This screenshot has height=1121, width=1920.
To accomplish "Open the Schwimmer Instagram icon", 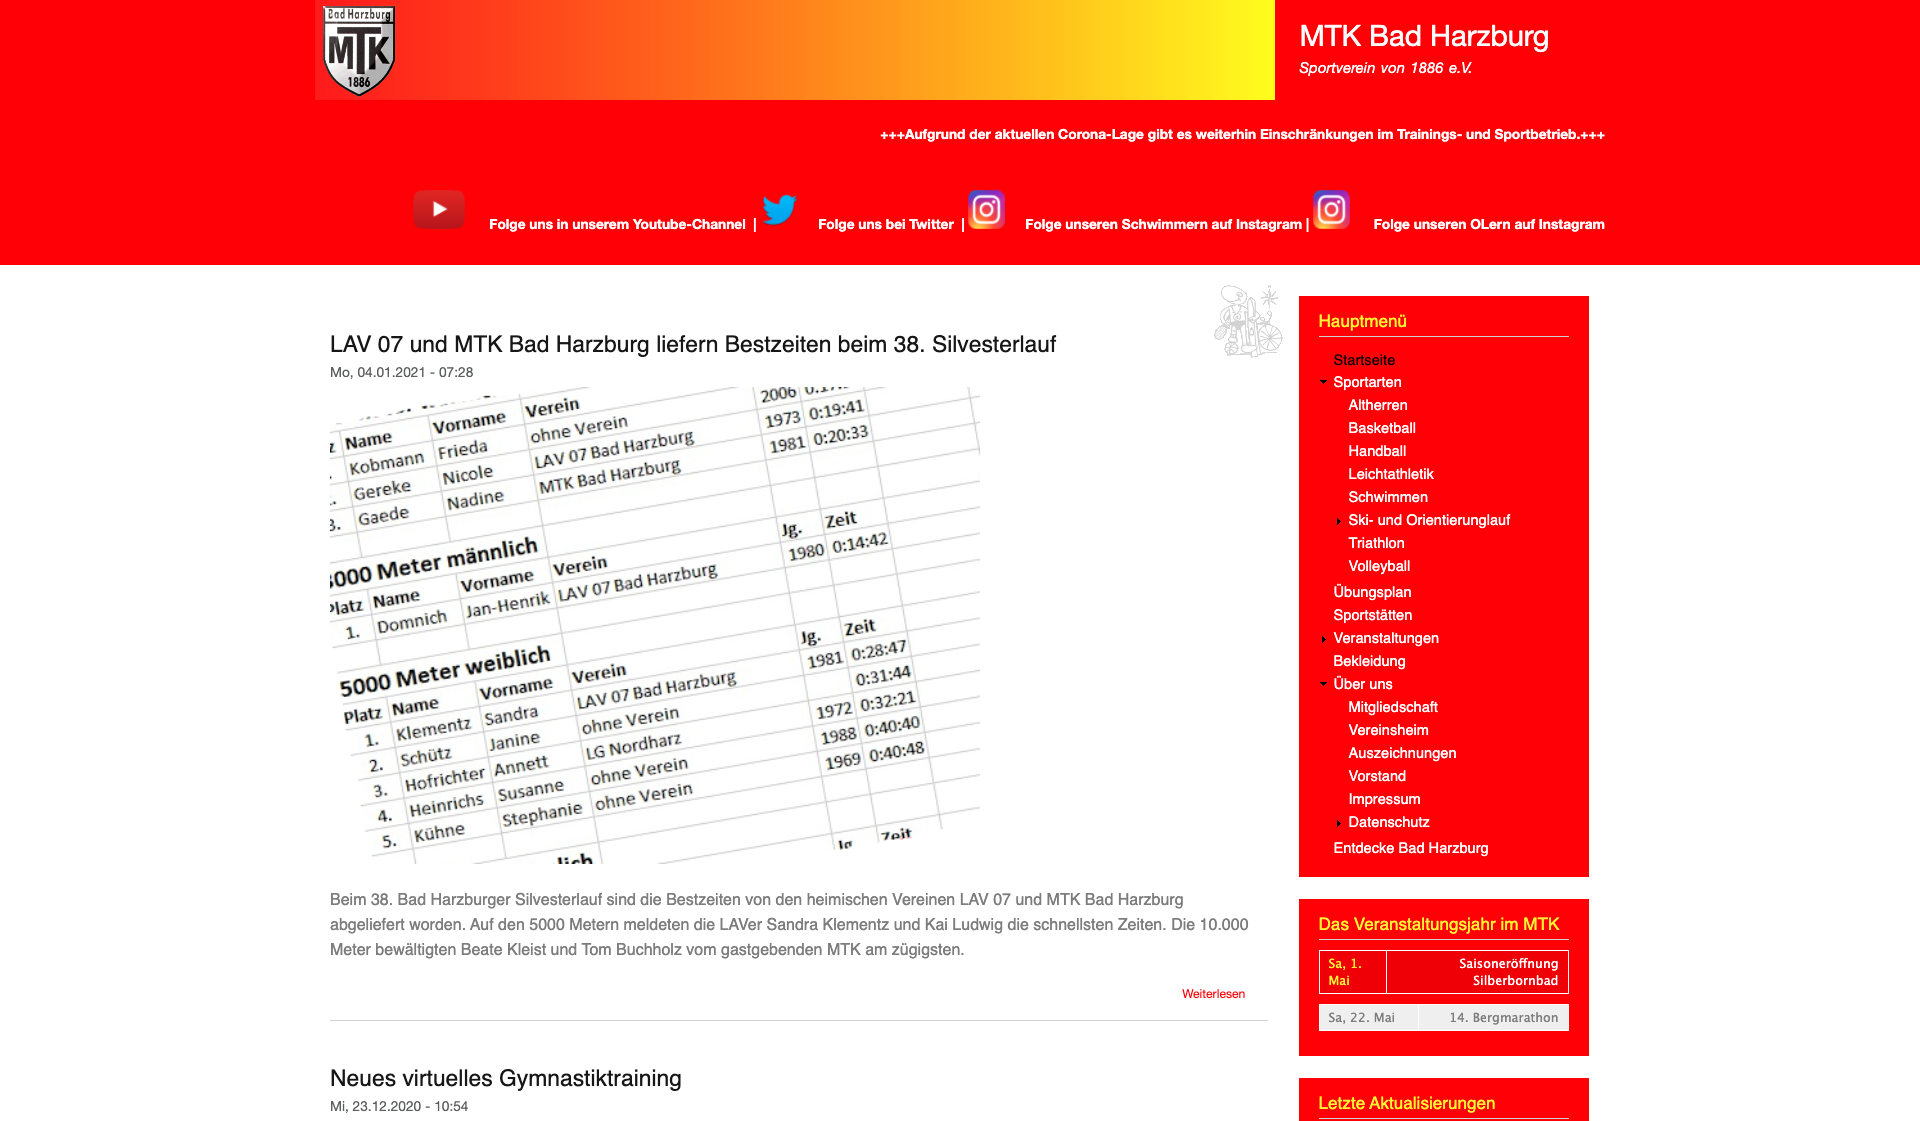I will pos(986,210).
